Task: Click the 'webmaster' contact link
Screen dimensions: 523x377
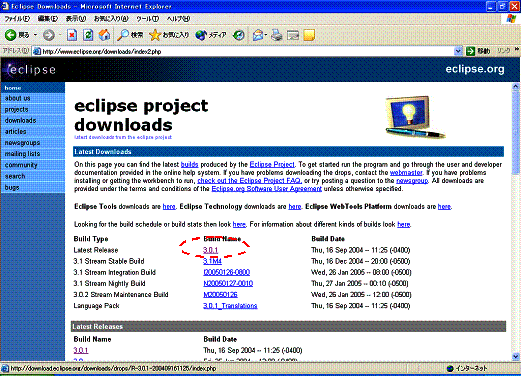Action: (406, 172)
